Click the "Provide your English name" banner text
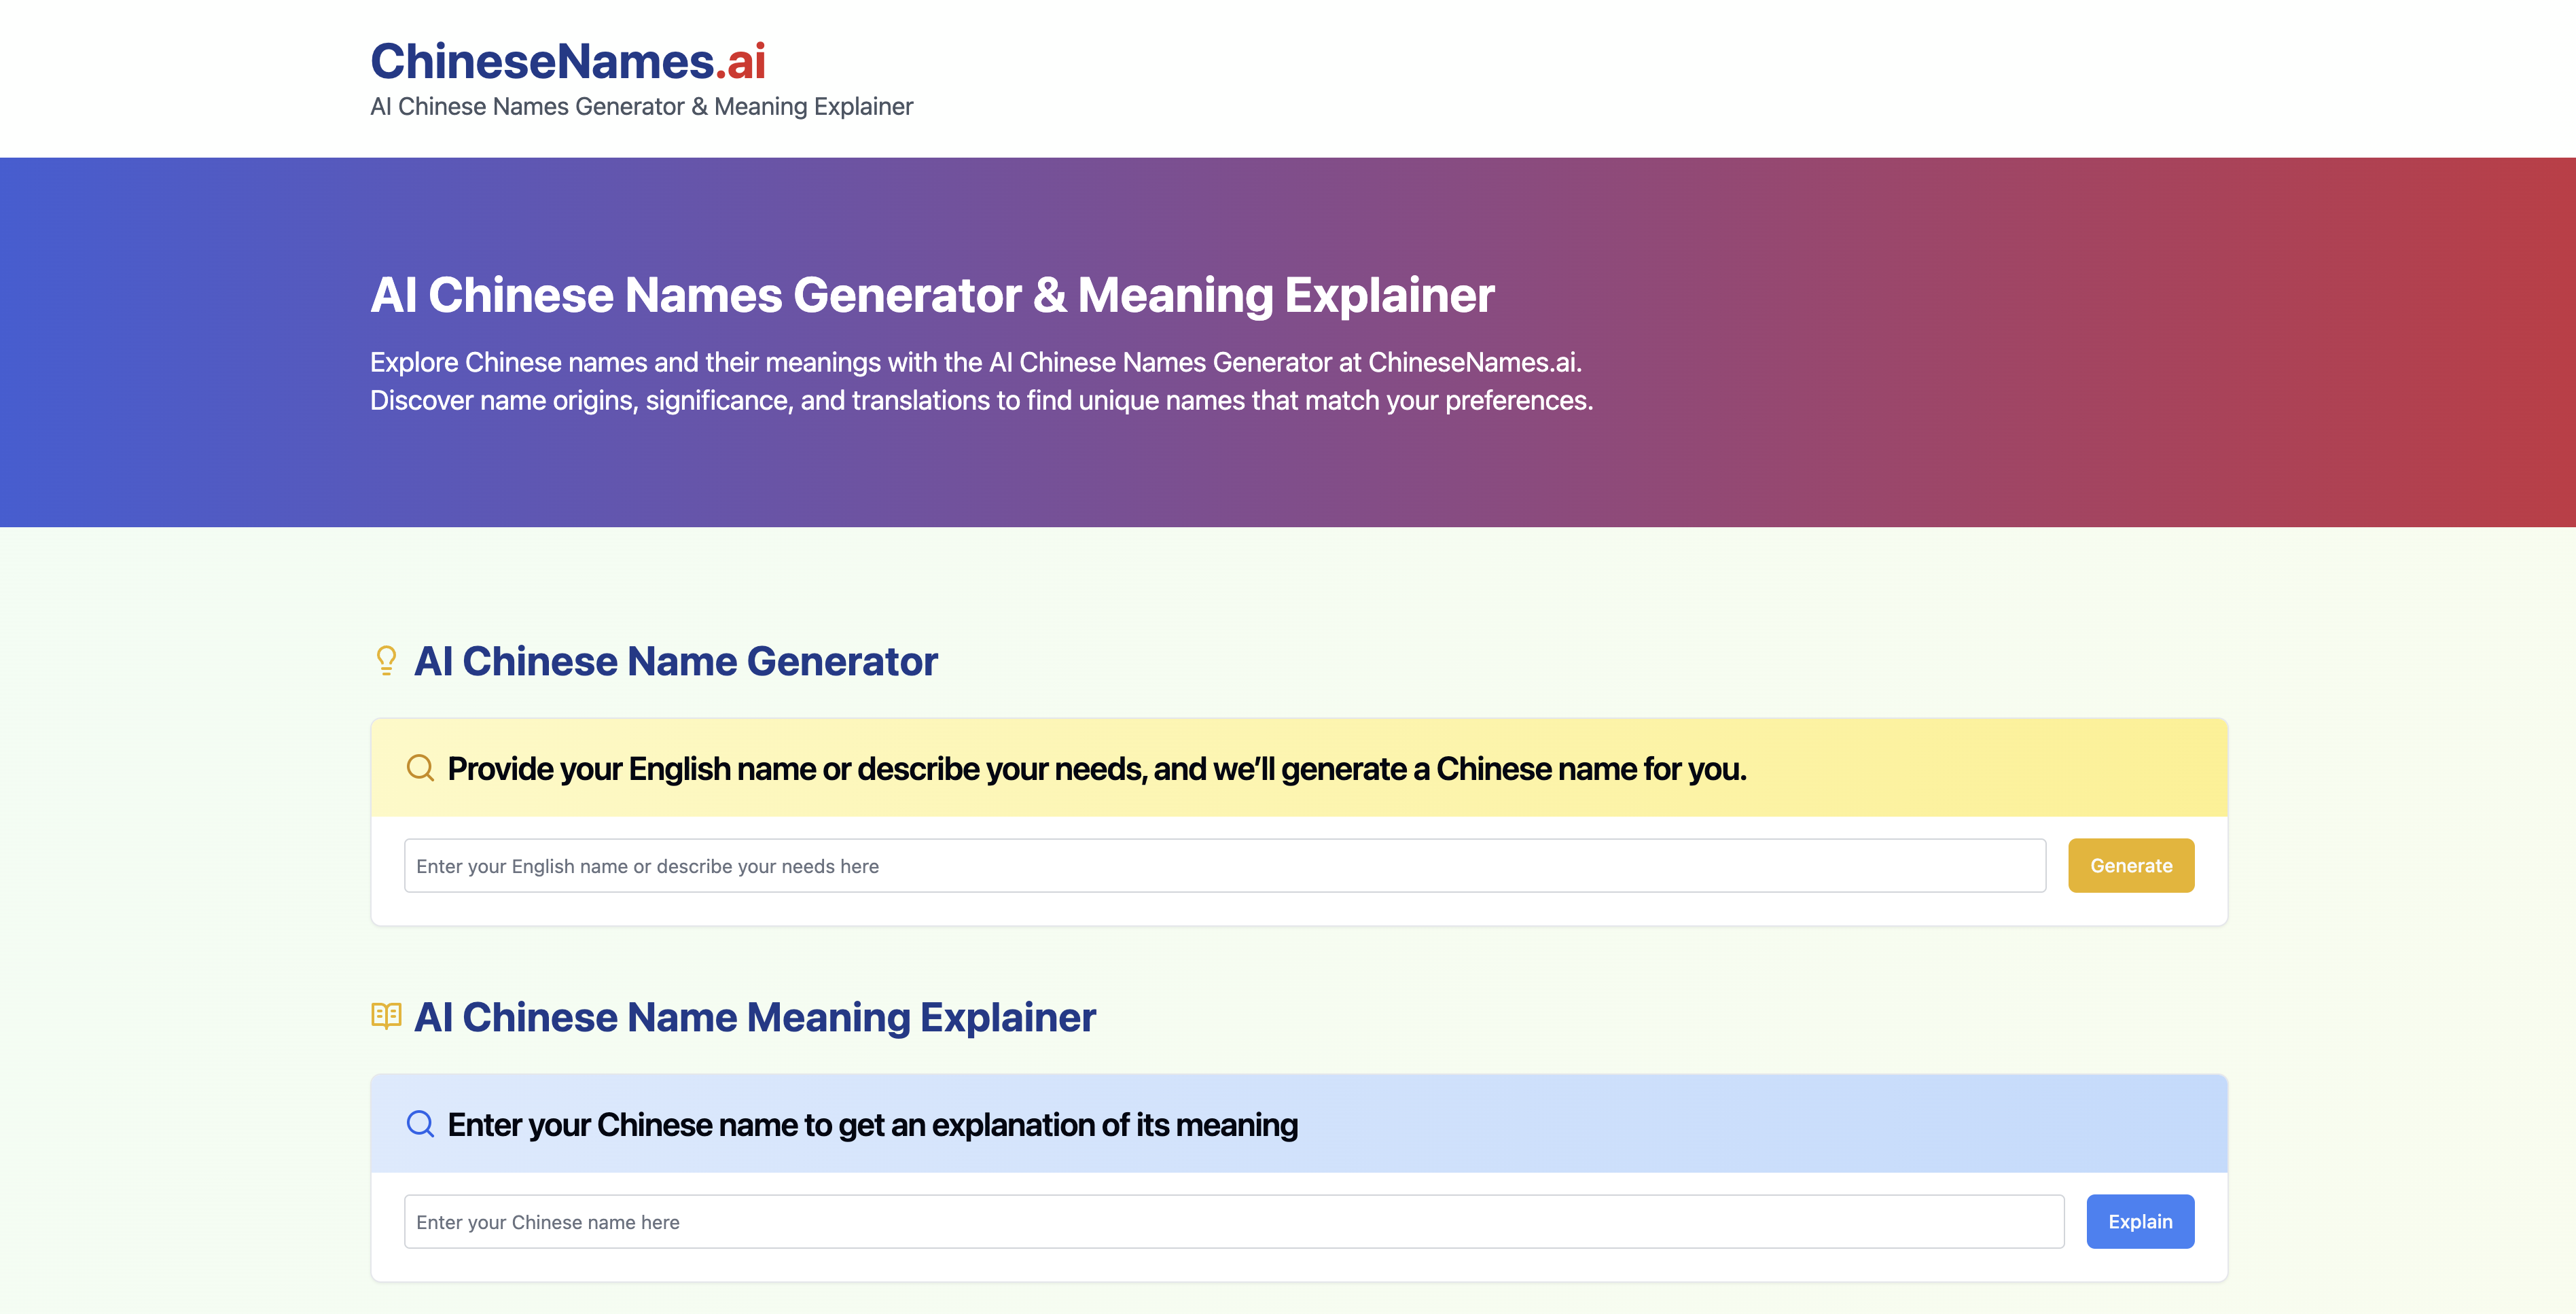This screenshot has height=1314, width=2576. [x=1096, y=769]
